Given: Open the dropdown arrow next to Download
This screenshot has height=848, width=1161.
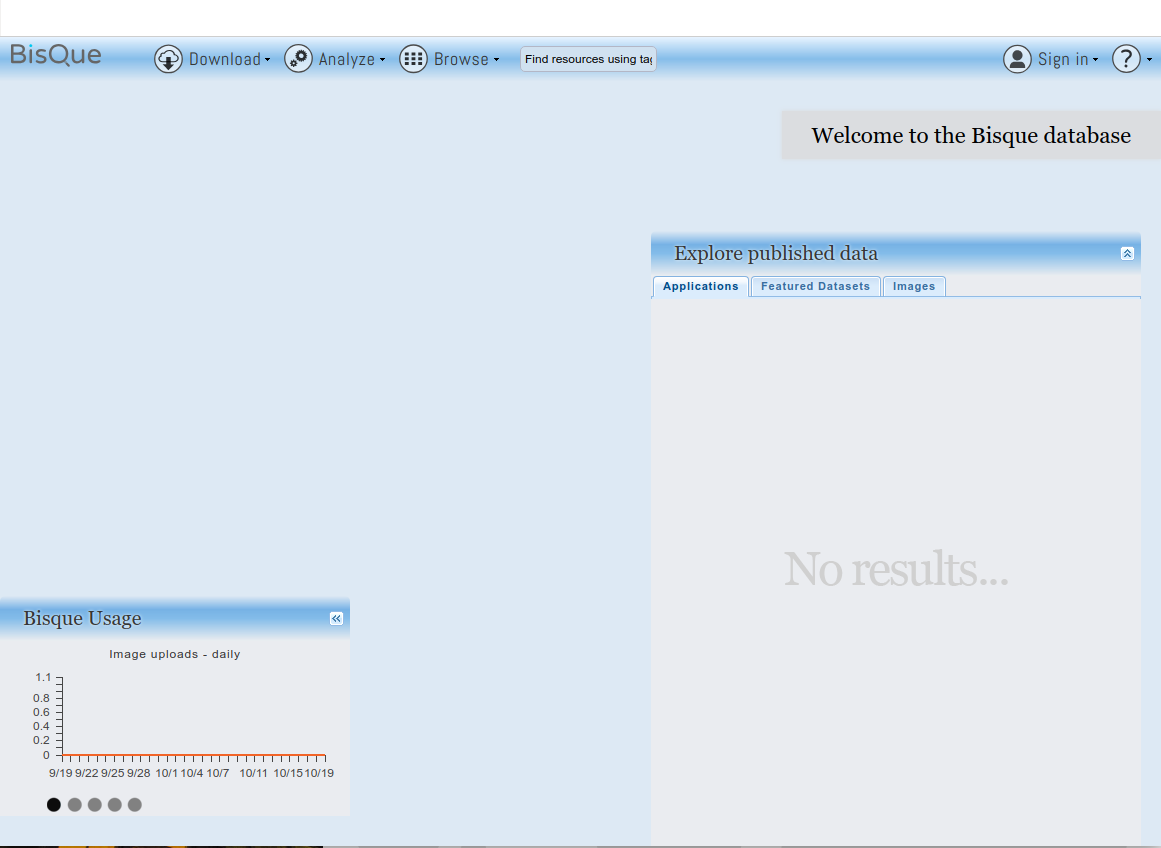Looking at the screenshot, I should pyautogui.click(x=268, y=60).
